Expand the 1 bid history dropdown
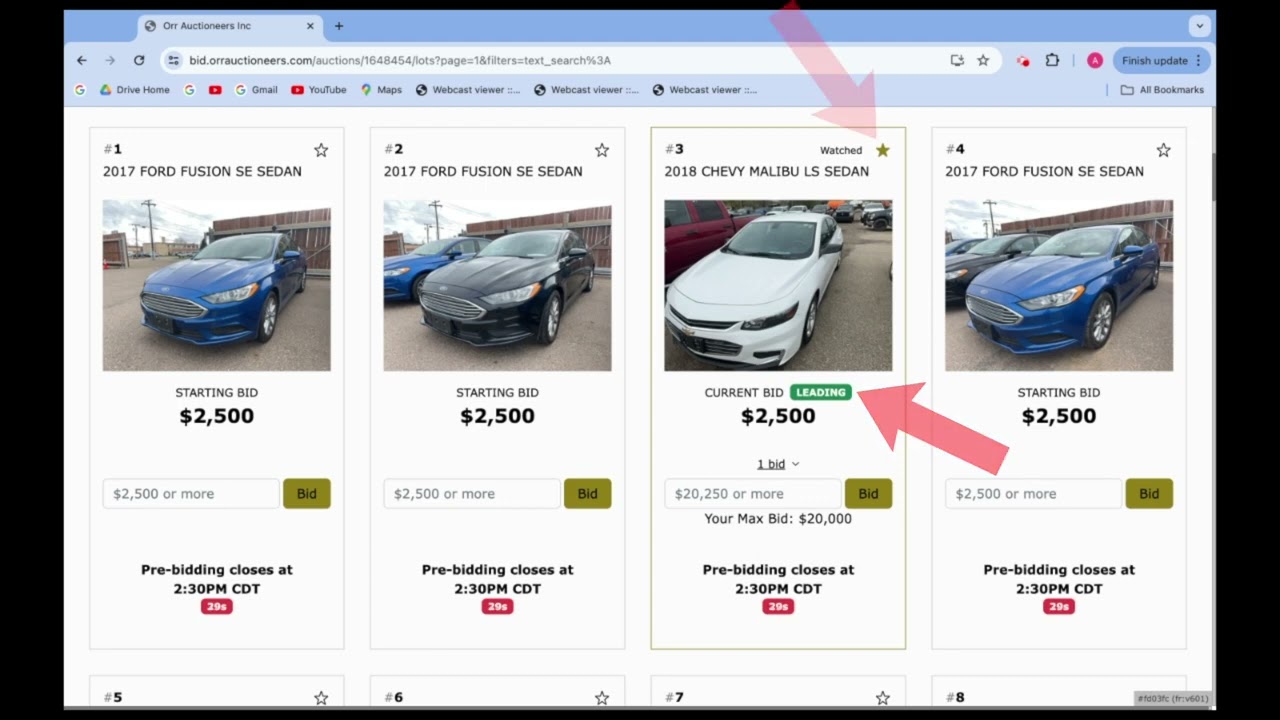The height and width of the screenshot is (720, 1280). click(778, 464)
